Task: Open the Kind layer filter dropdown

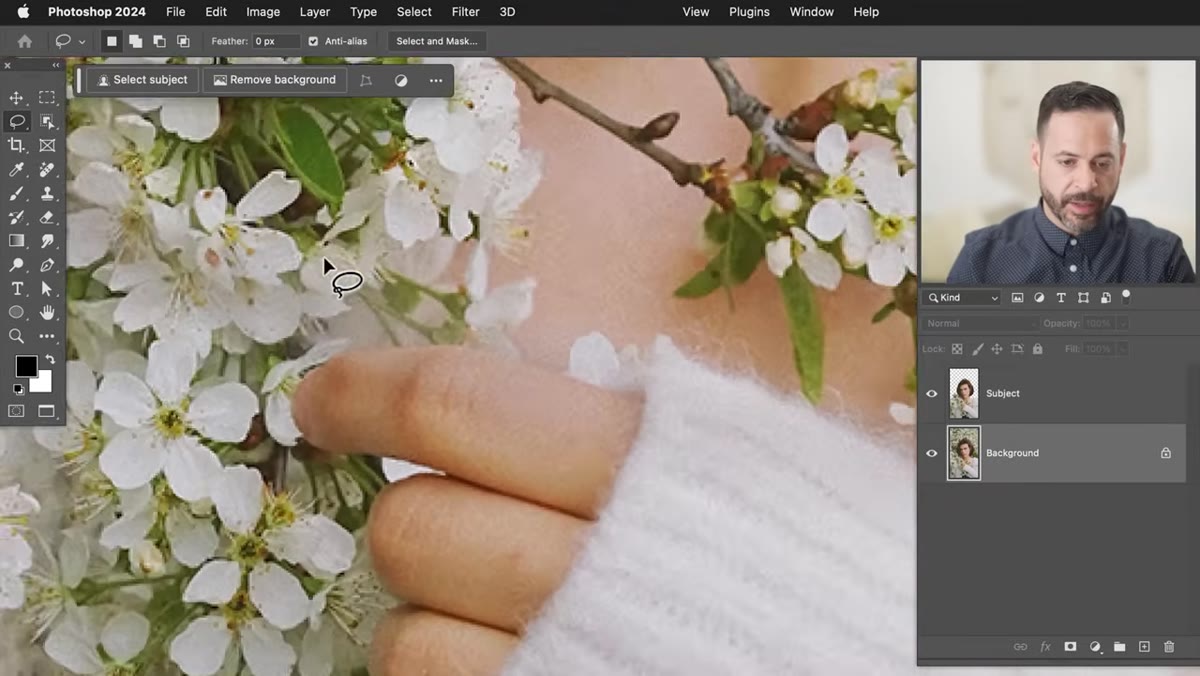Action: tap(963, 298)
